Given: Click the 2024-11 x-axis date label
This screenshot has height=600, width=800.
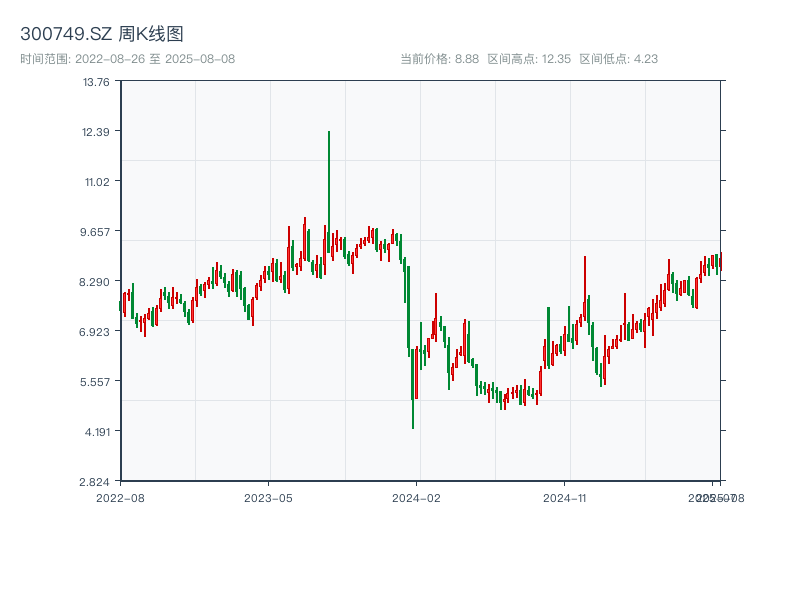Looking at the screenshot, I should pyautogui.click(x=566, y=497).
